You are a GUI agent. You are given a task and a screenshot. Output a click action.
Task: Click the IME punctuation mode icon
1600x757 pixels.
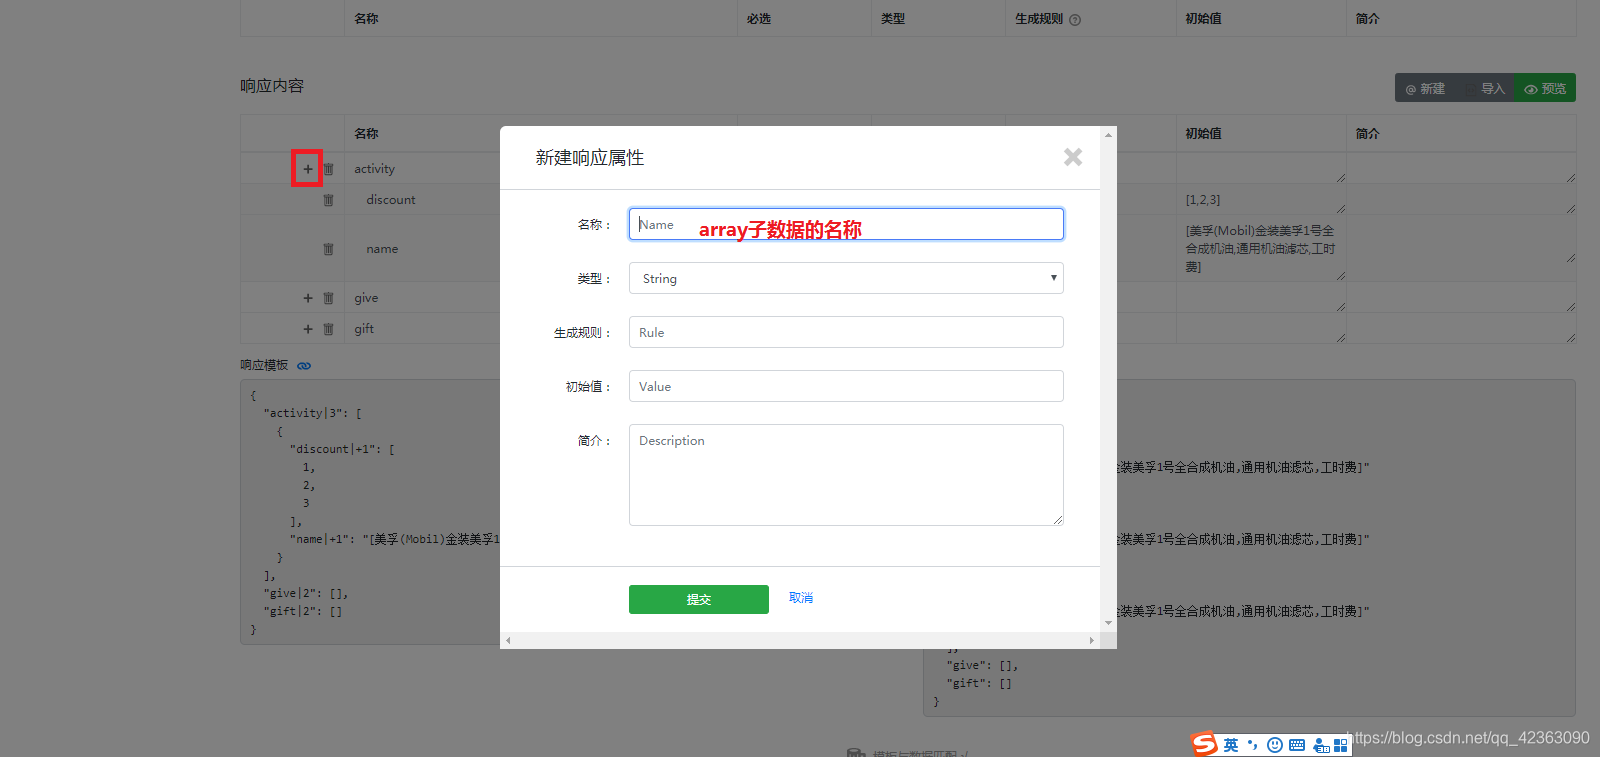pyautogui.click(x=1253, y=745)
